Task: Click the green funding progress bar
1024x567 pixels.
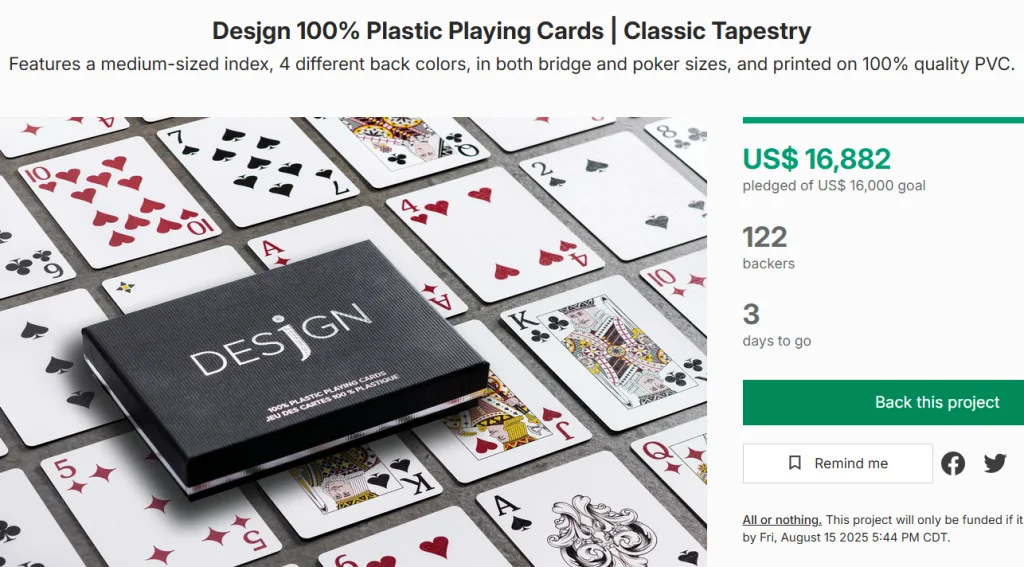Action: point(883,120)
